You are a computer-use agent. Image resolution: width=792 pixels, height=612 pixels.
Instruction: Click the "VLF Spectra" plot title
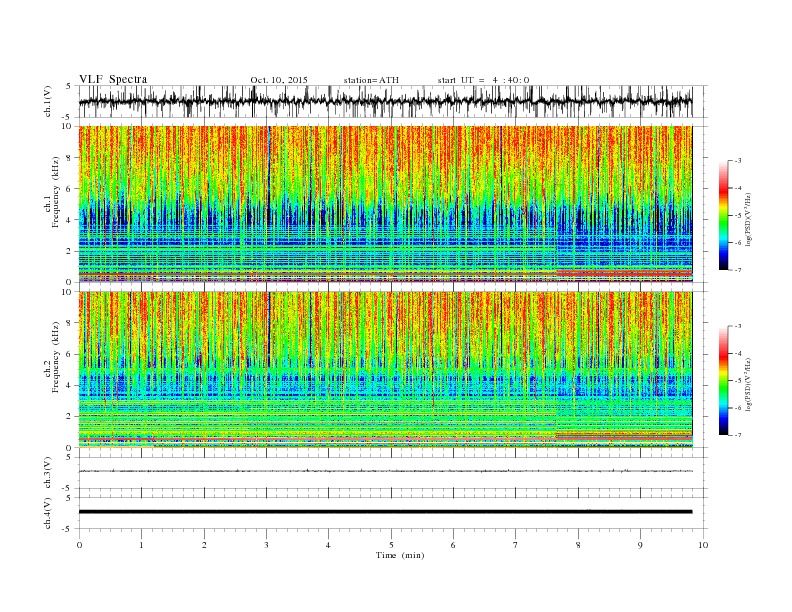click(x=113, y=79)
